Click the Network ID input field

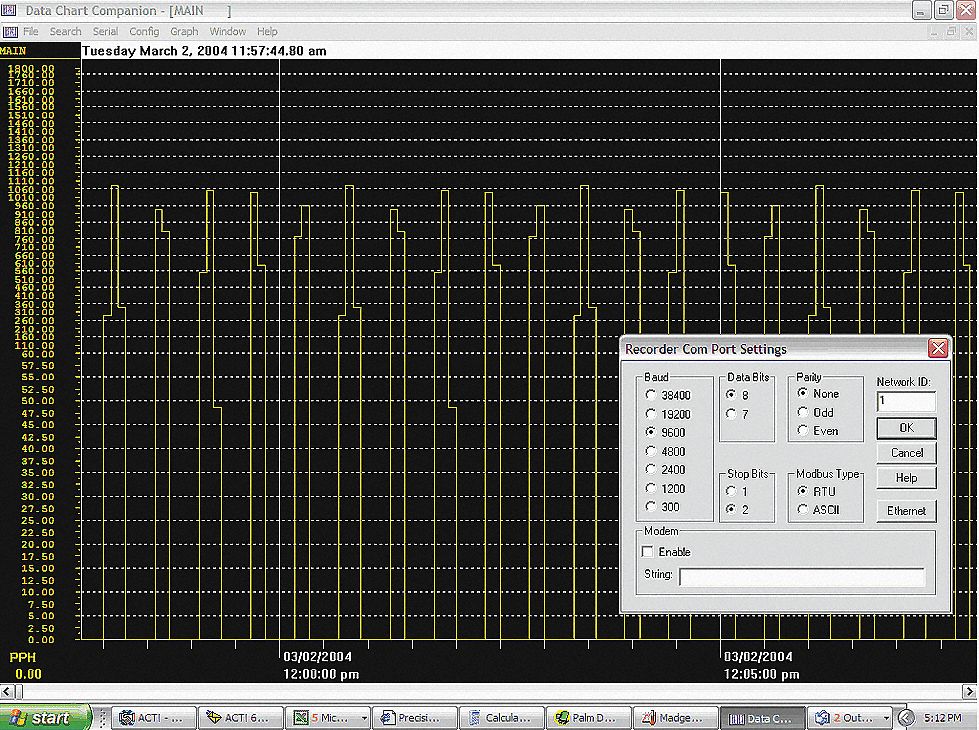coord(906,401)
